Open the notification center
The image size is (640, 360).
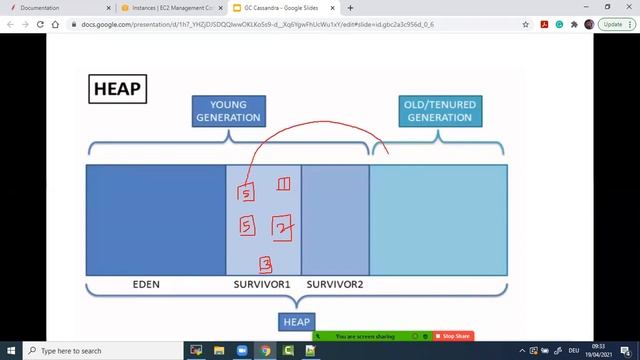coord(626,351)
